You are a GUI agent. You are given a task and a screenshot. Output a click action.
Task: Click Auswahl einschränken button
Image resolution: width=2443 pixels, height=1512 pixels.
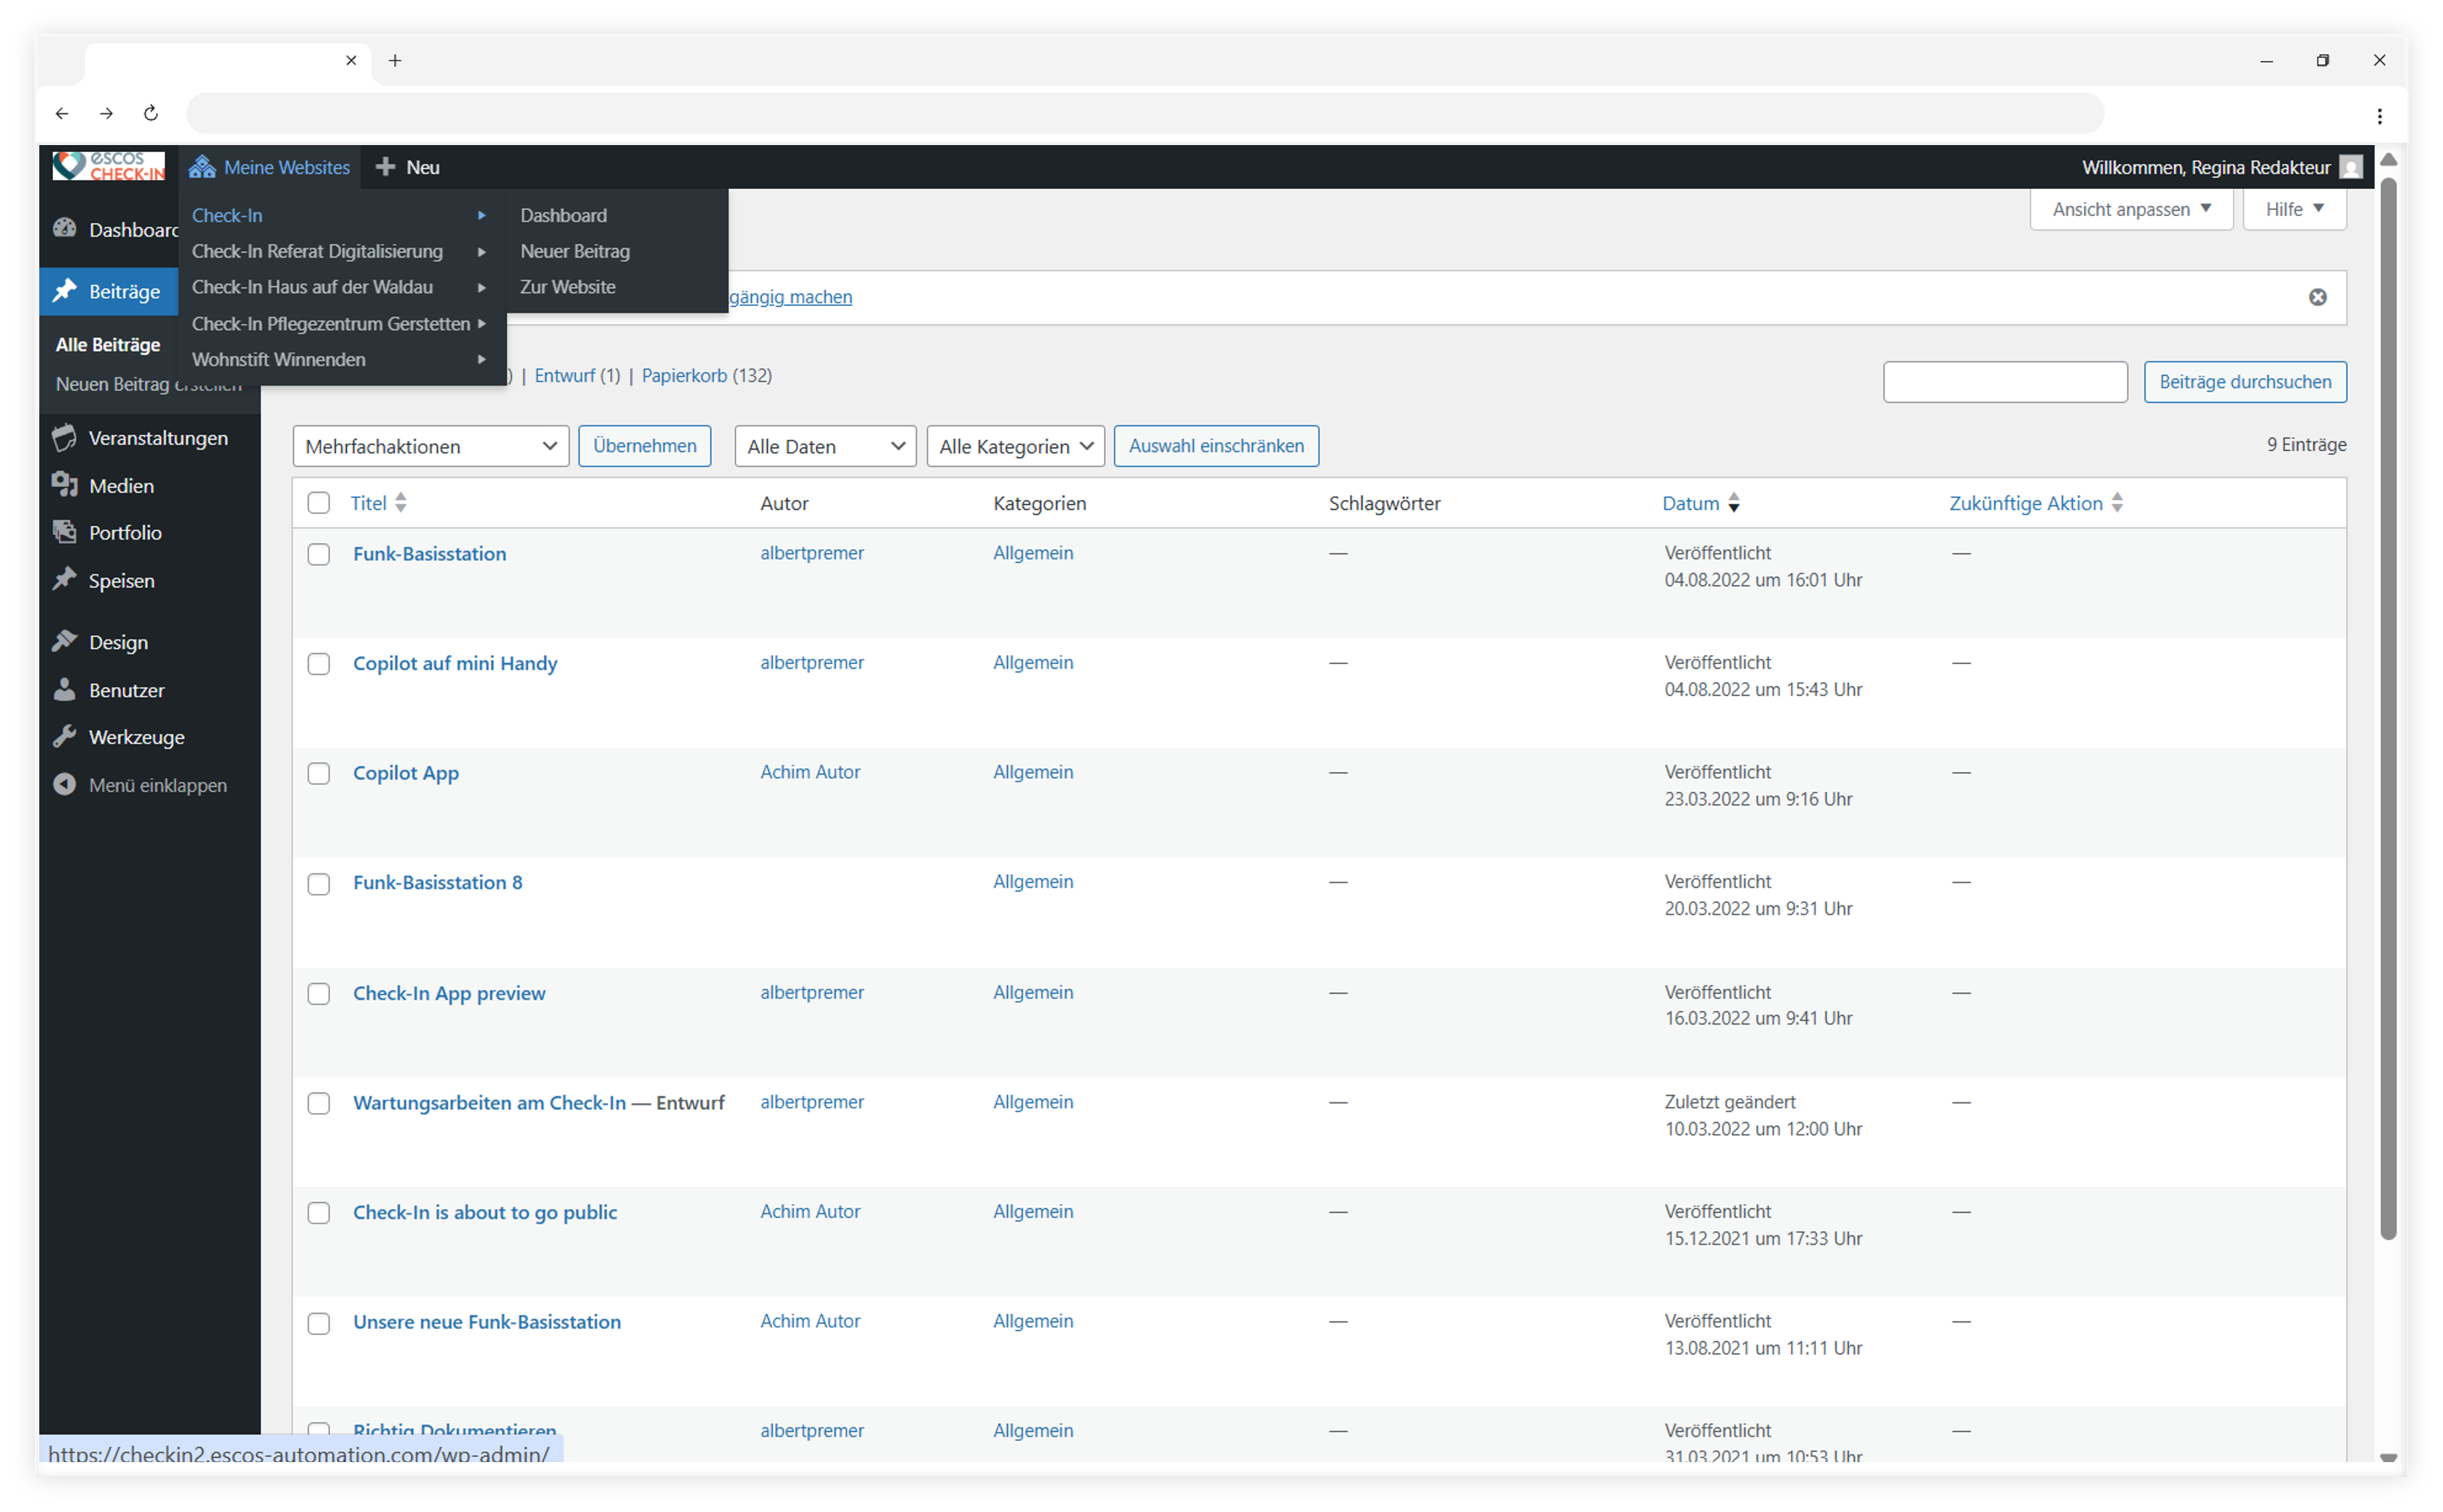(x=1216, y=446)
